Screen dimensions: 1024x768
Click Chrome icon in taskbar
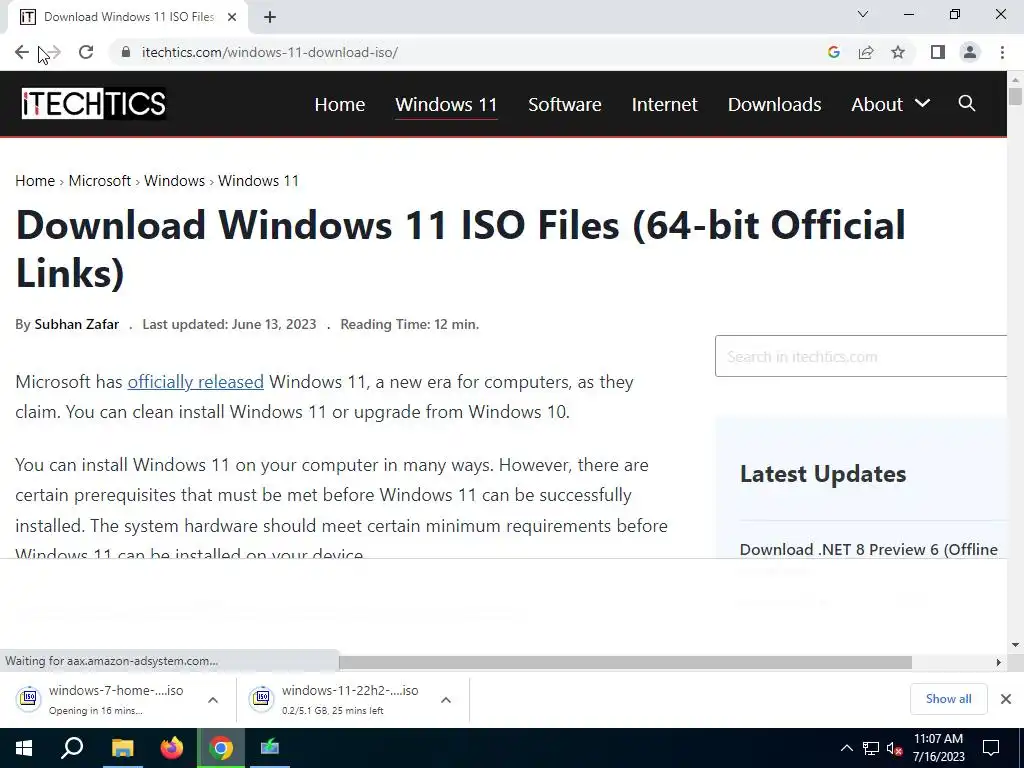pyautogui.click(x=221, y=748)
